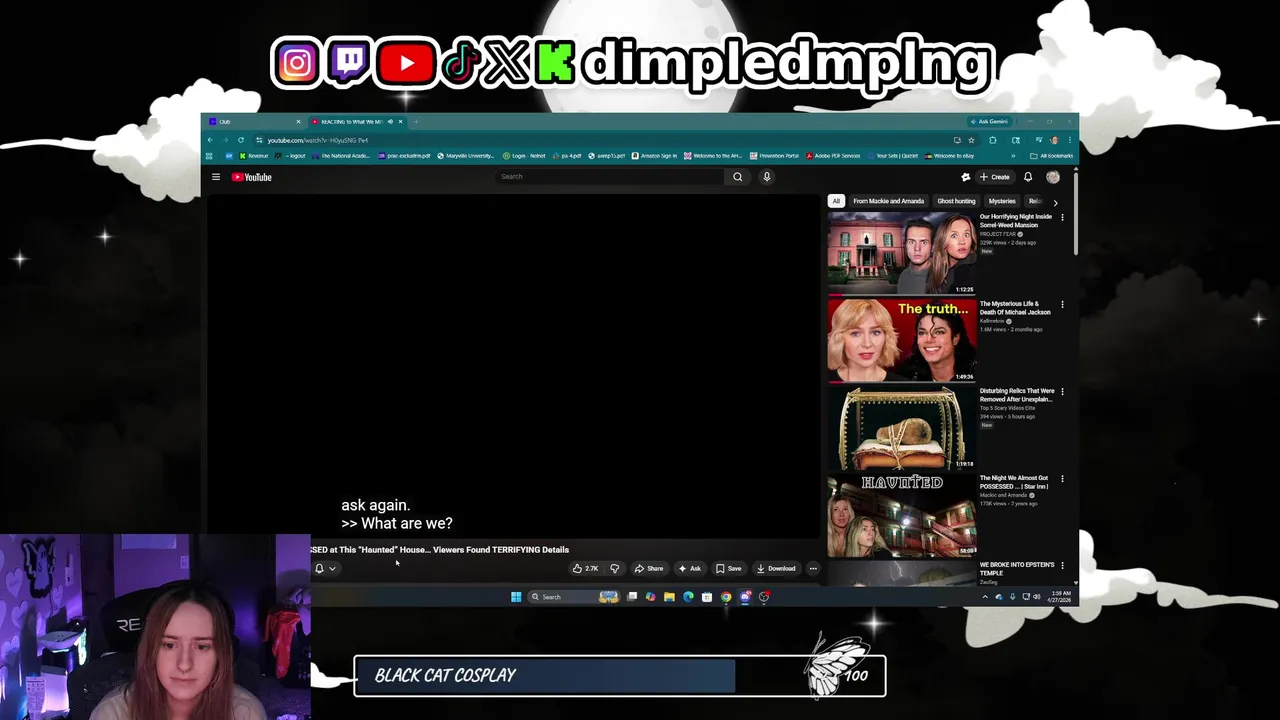Go back in browser history

pos(210,140)
